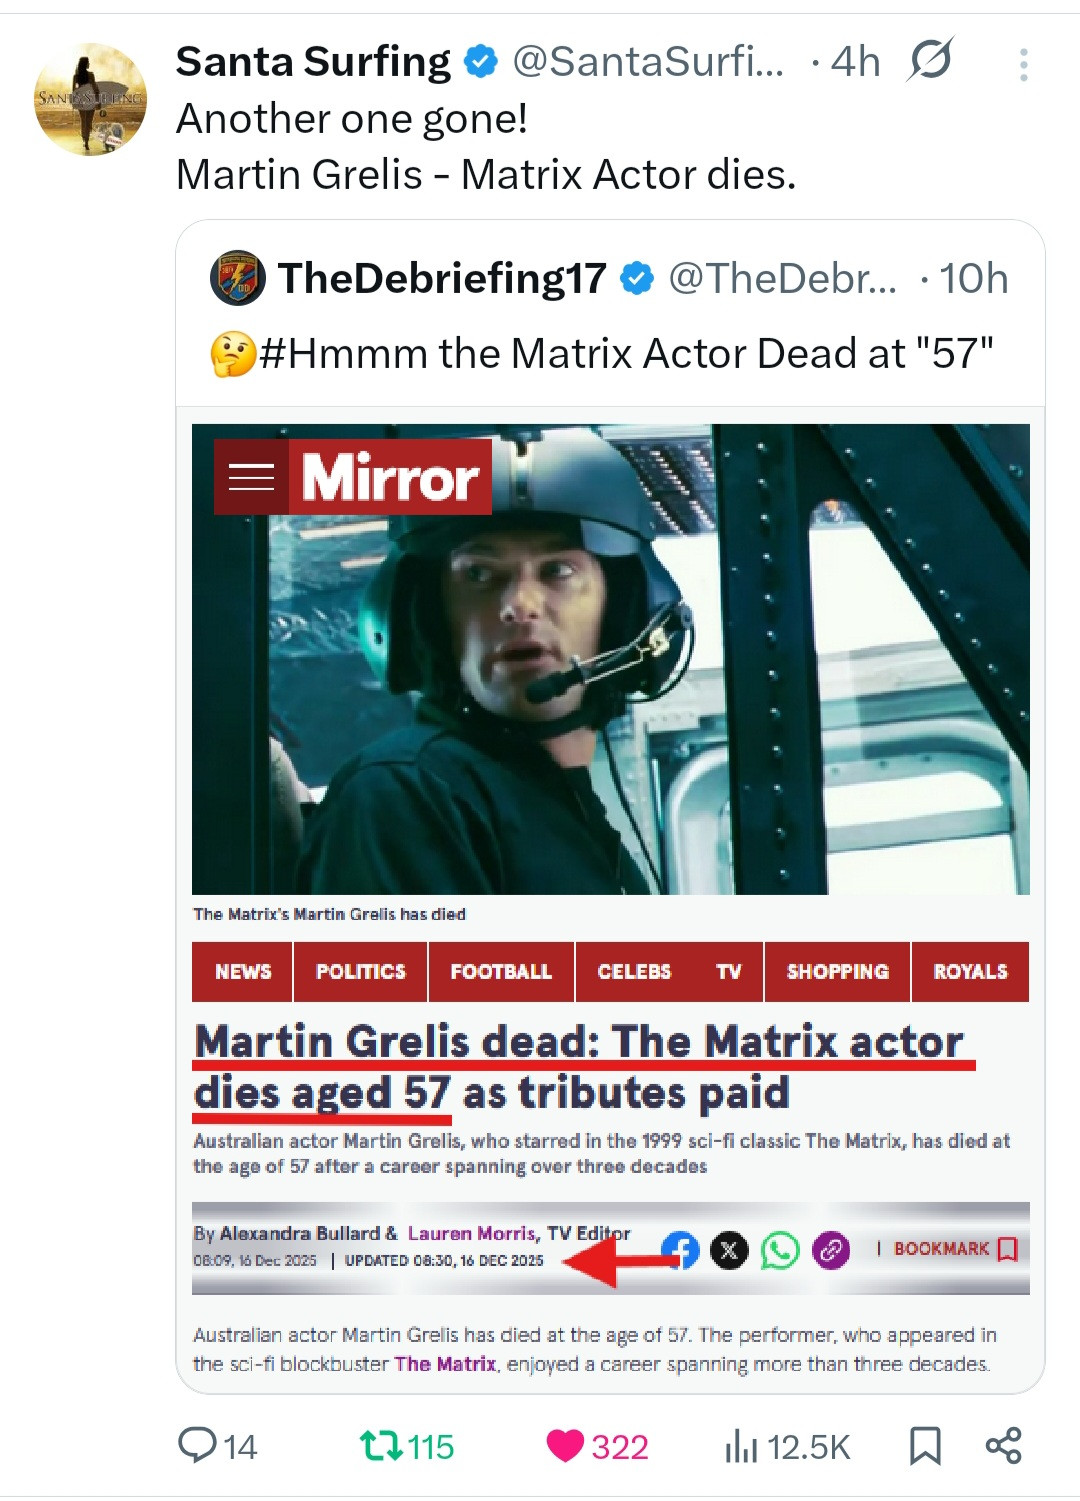Share article on Facebook icon
The height and width of the screenshot is (1501, 1080).
681,1249
